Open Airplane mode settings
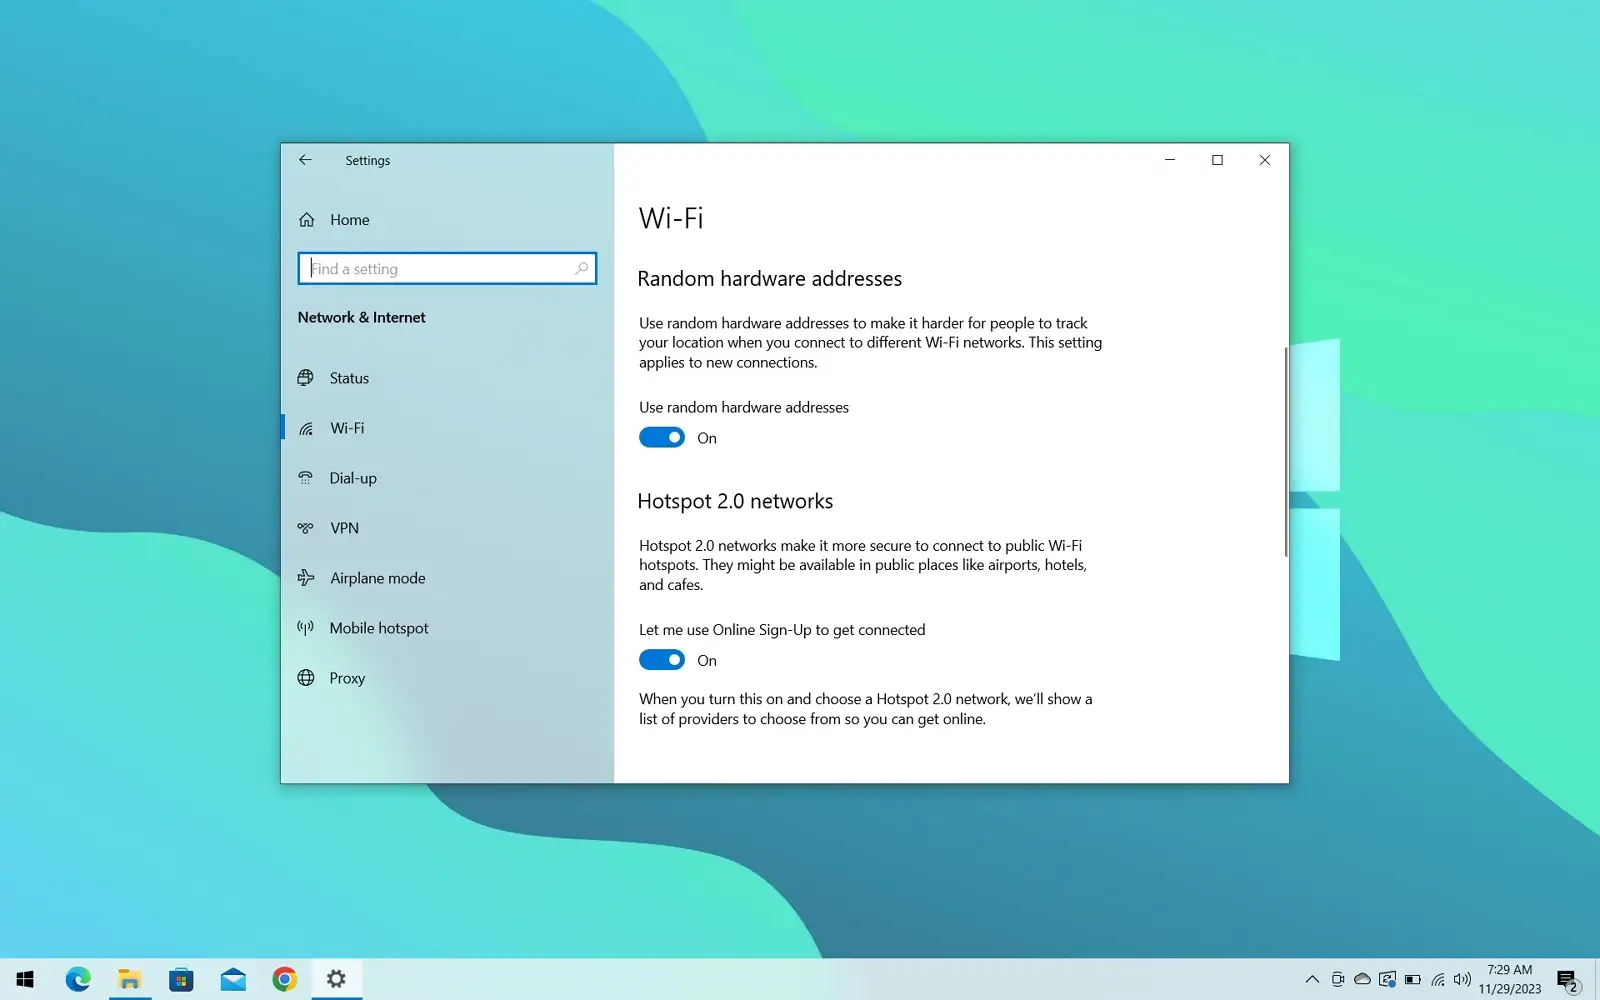The image size is (1600, 1000). (377, 577)
